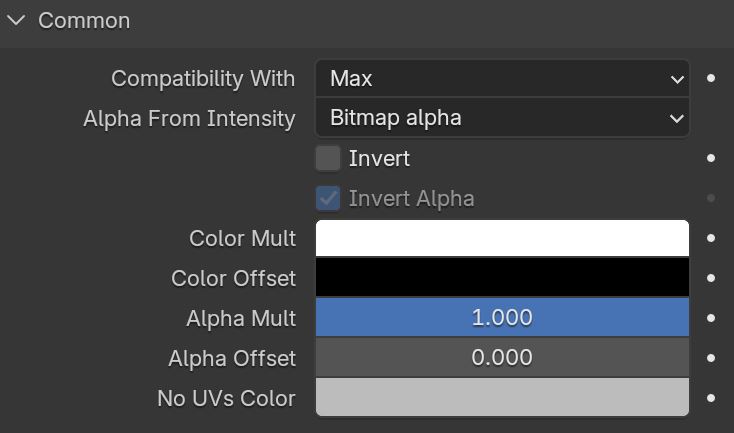734x433 pixels.
Task: Open the gray No UVs Color swatch
Action: (x=502, y=397)
